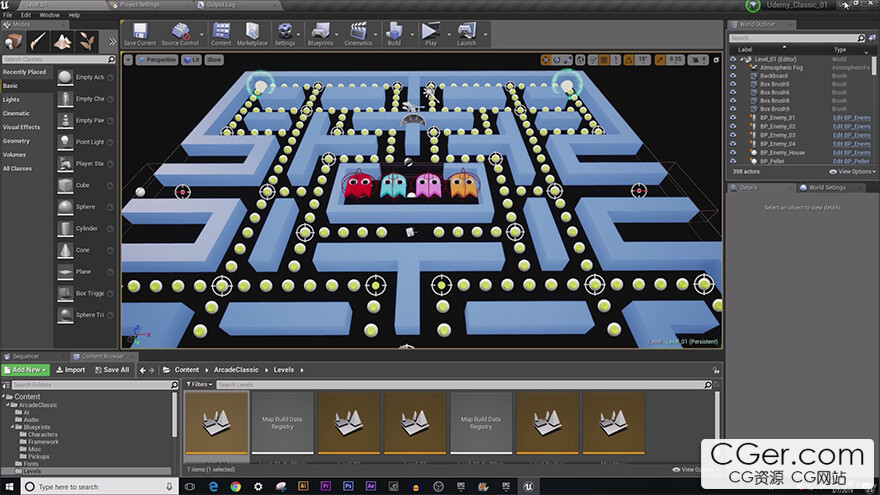Expand additional Modes with the chevron
The width and height of the screenshot is (880, 495).
pos(112,42)
